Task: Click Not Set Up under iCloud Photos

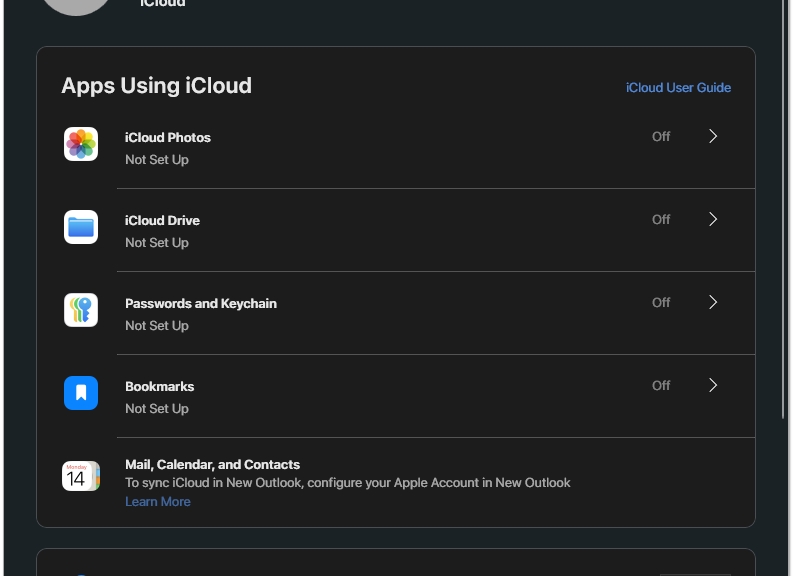Action: tap(157, 160)
